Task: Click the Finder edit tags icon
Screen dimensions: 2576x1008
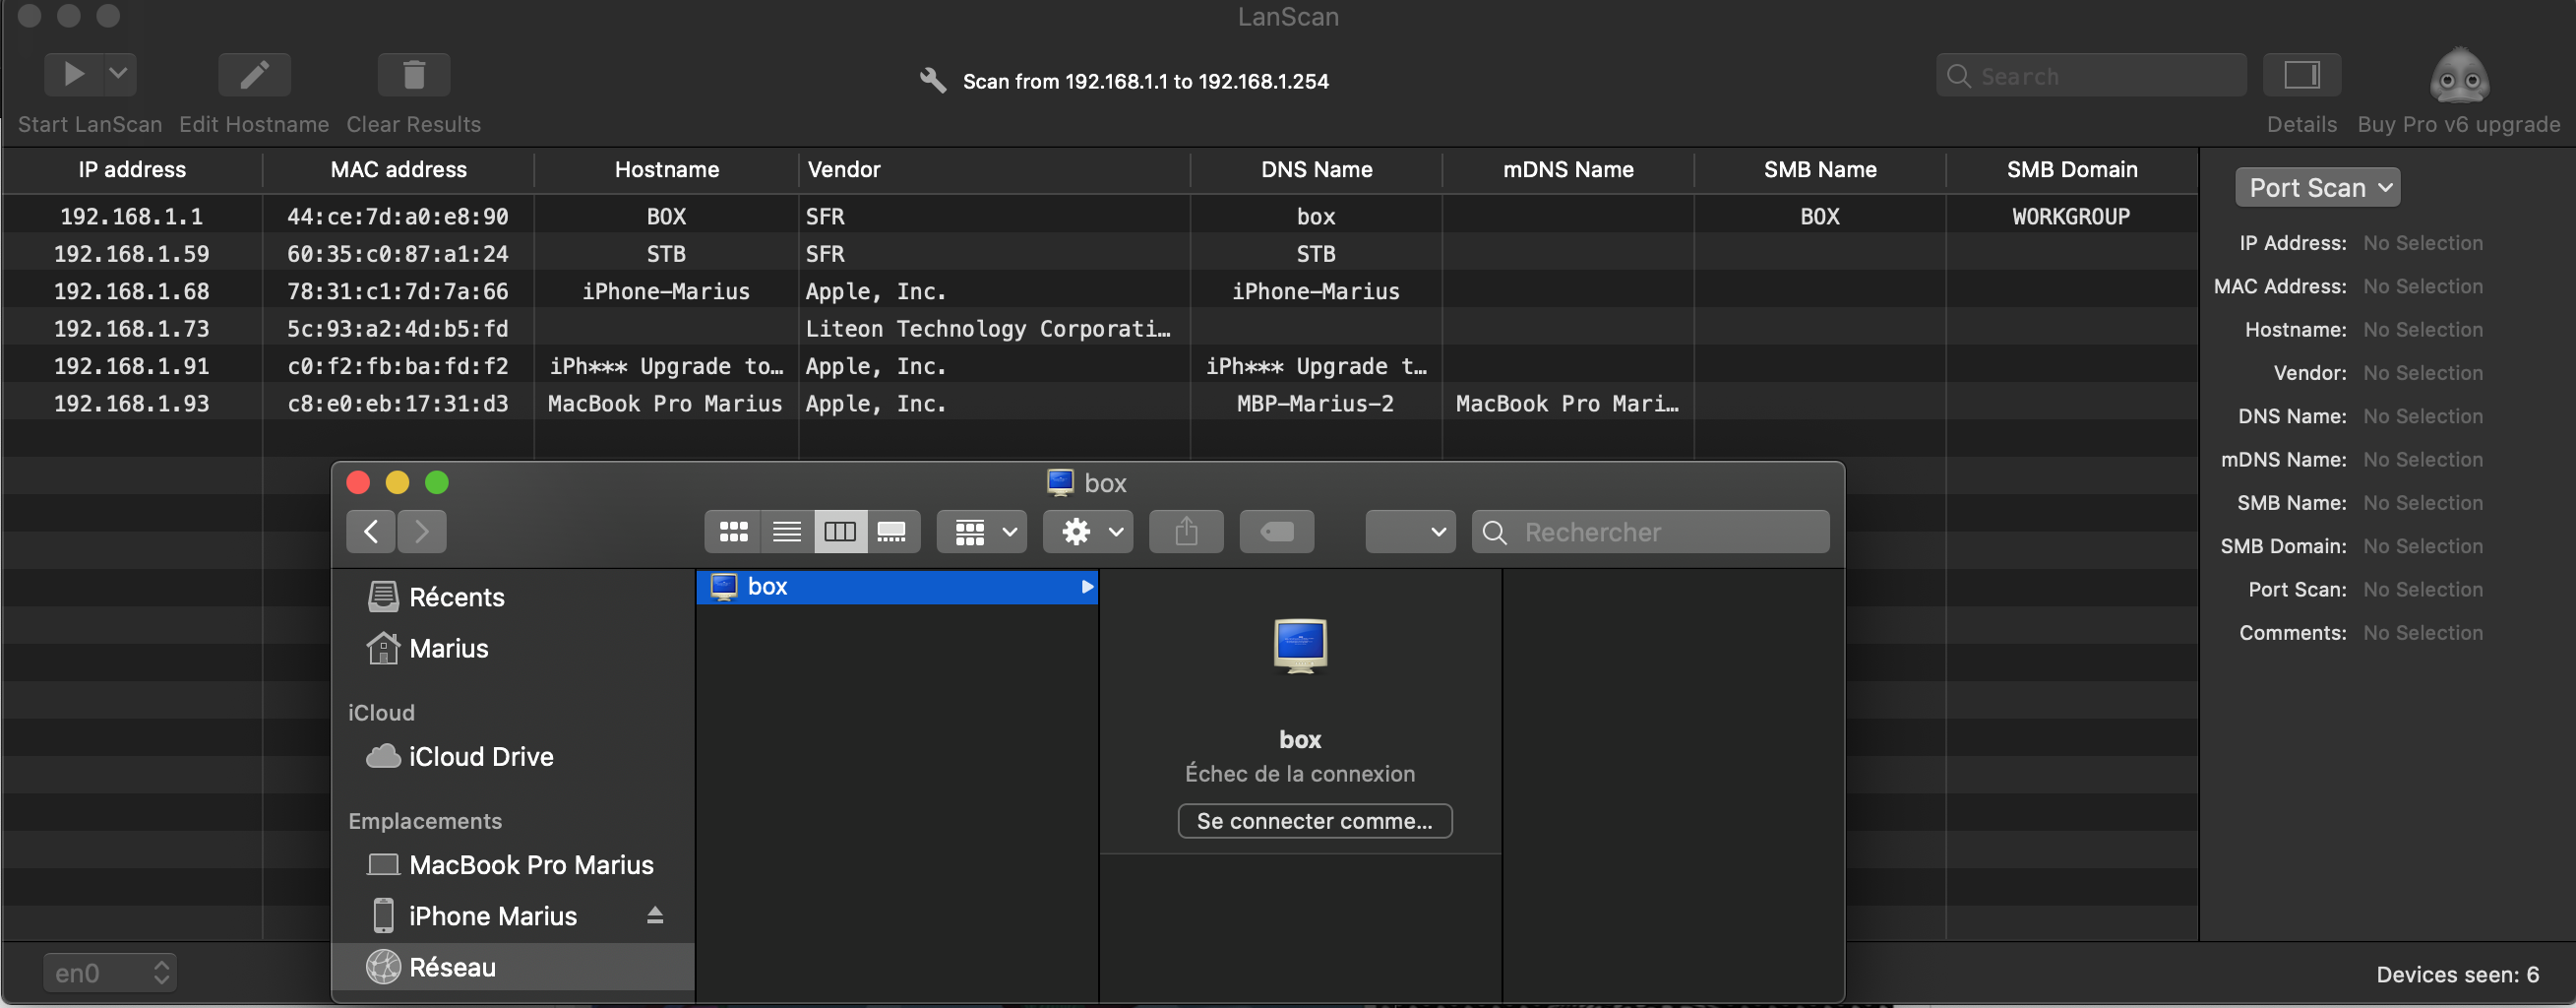Action: [x=1276, y=531]
